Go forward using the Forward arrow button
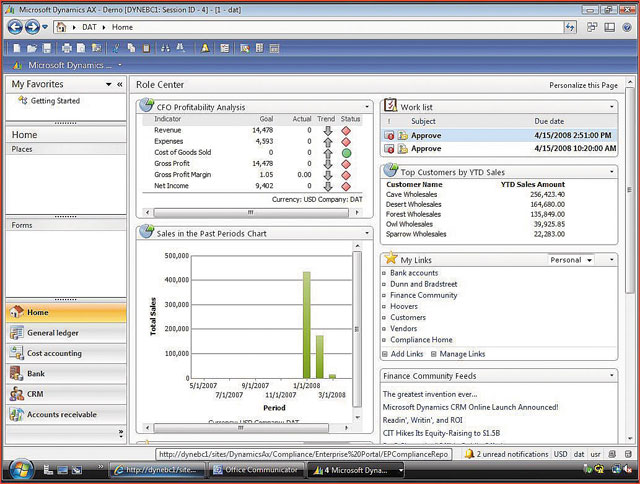This screenshot has height=484, width=640. pos(32,27)
